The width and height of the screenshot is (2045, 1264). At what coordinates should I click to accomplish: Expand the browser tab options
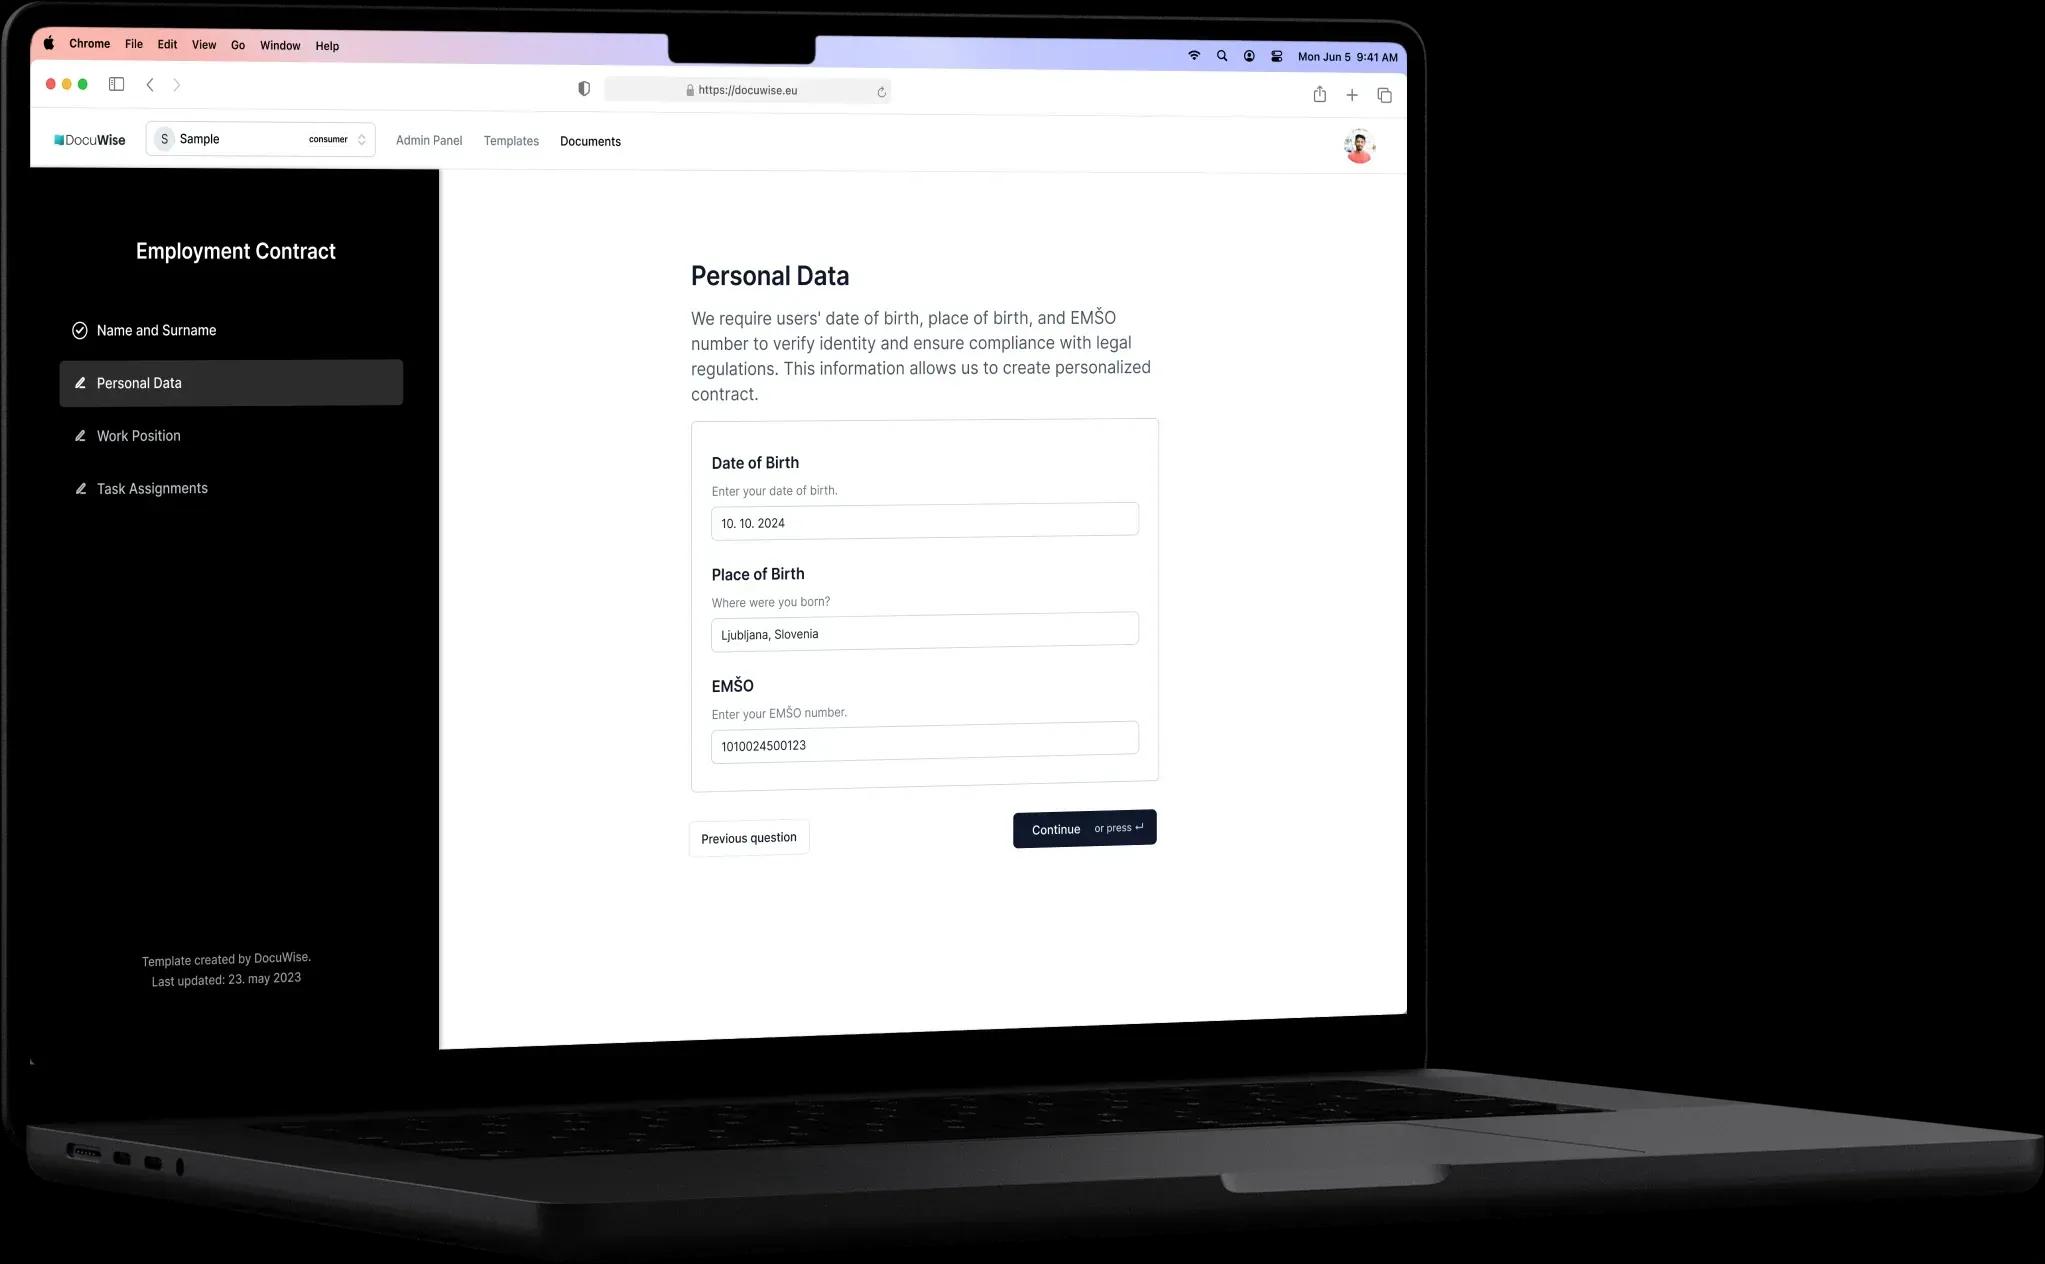[1383, 94]
